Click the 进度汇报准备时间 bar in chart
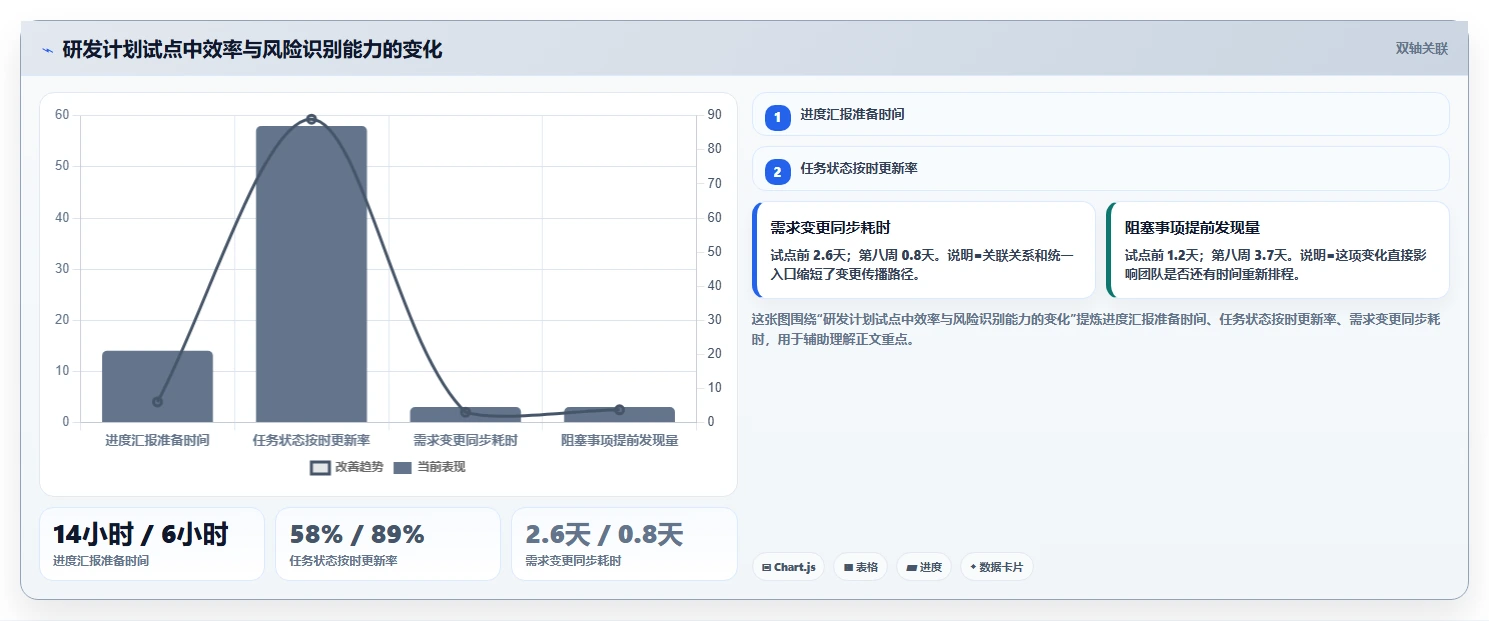The height and width of the screenshot is (621, 1489). (157, 386)
